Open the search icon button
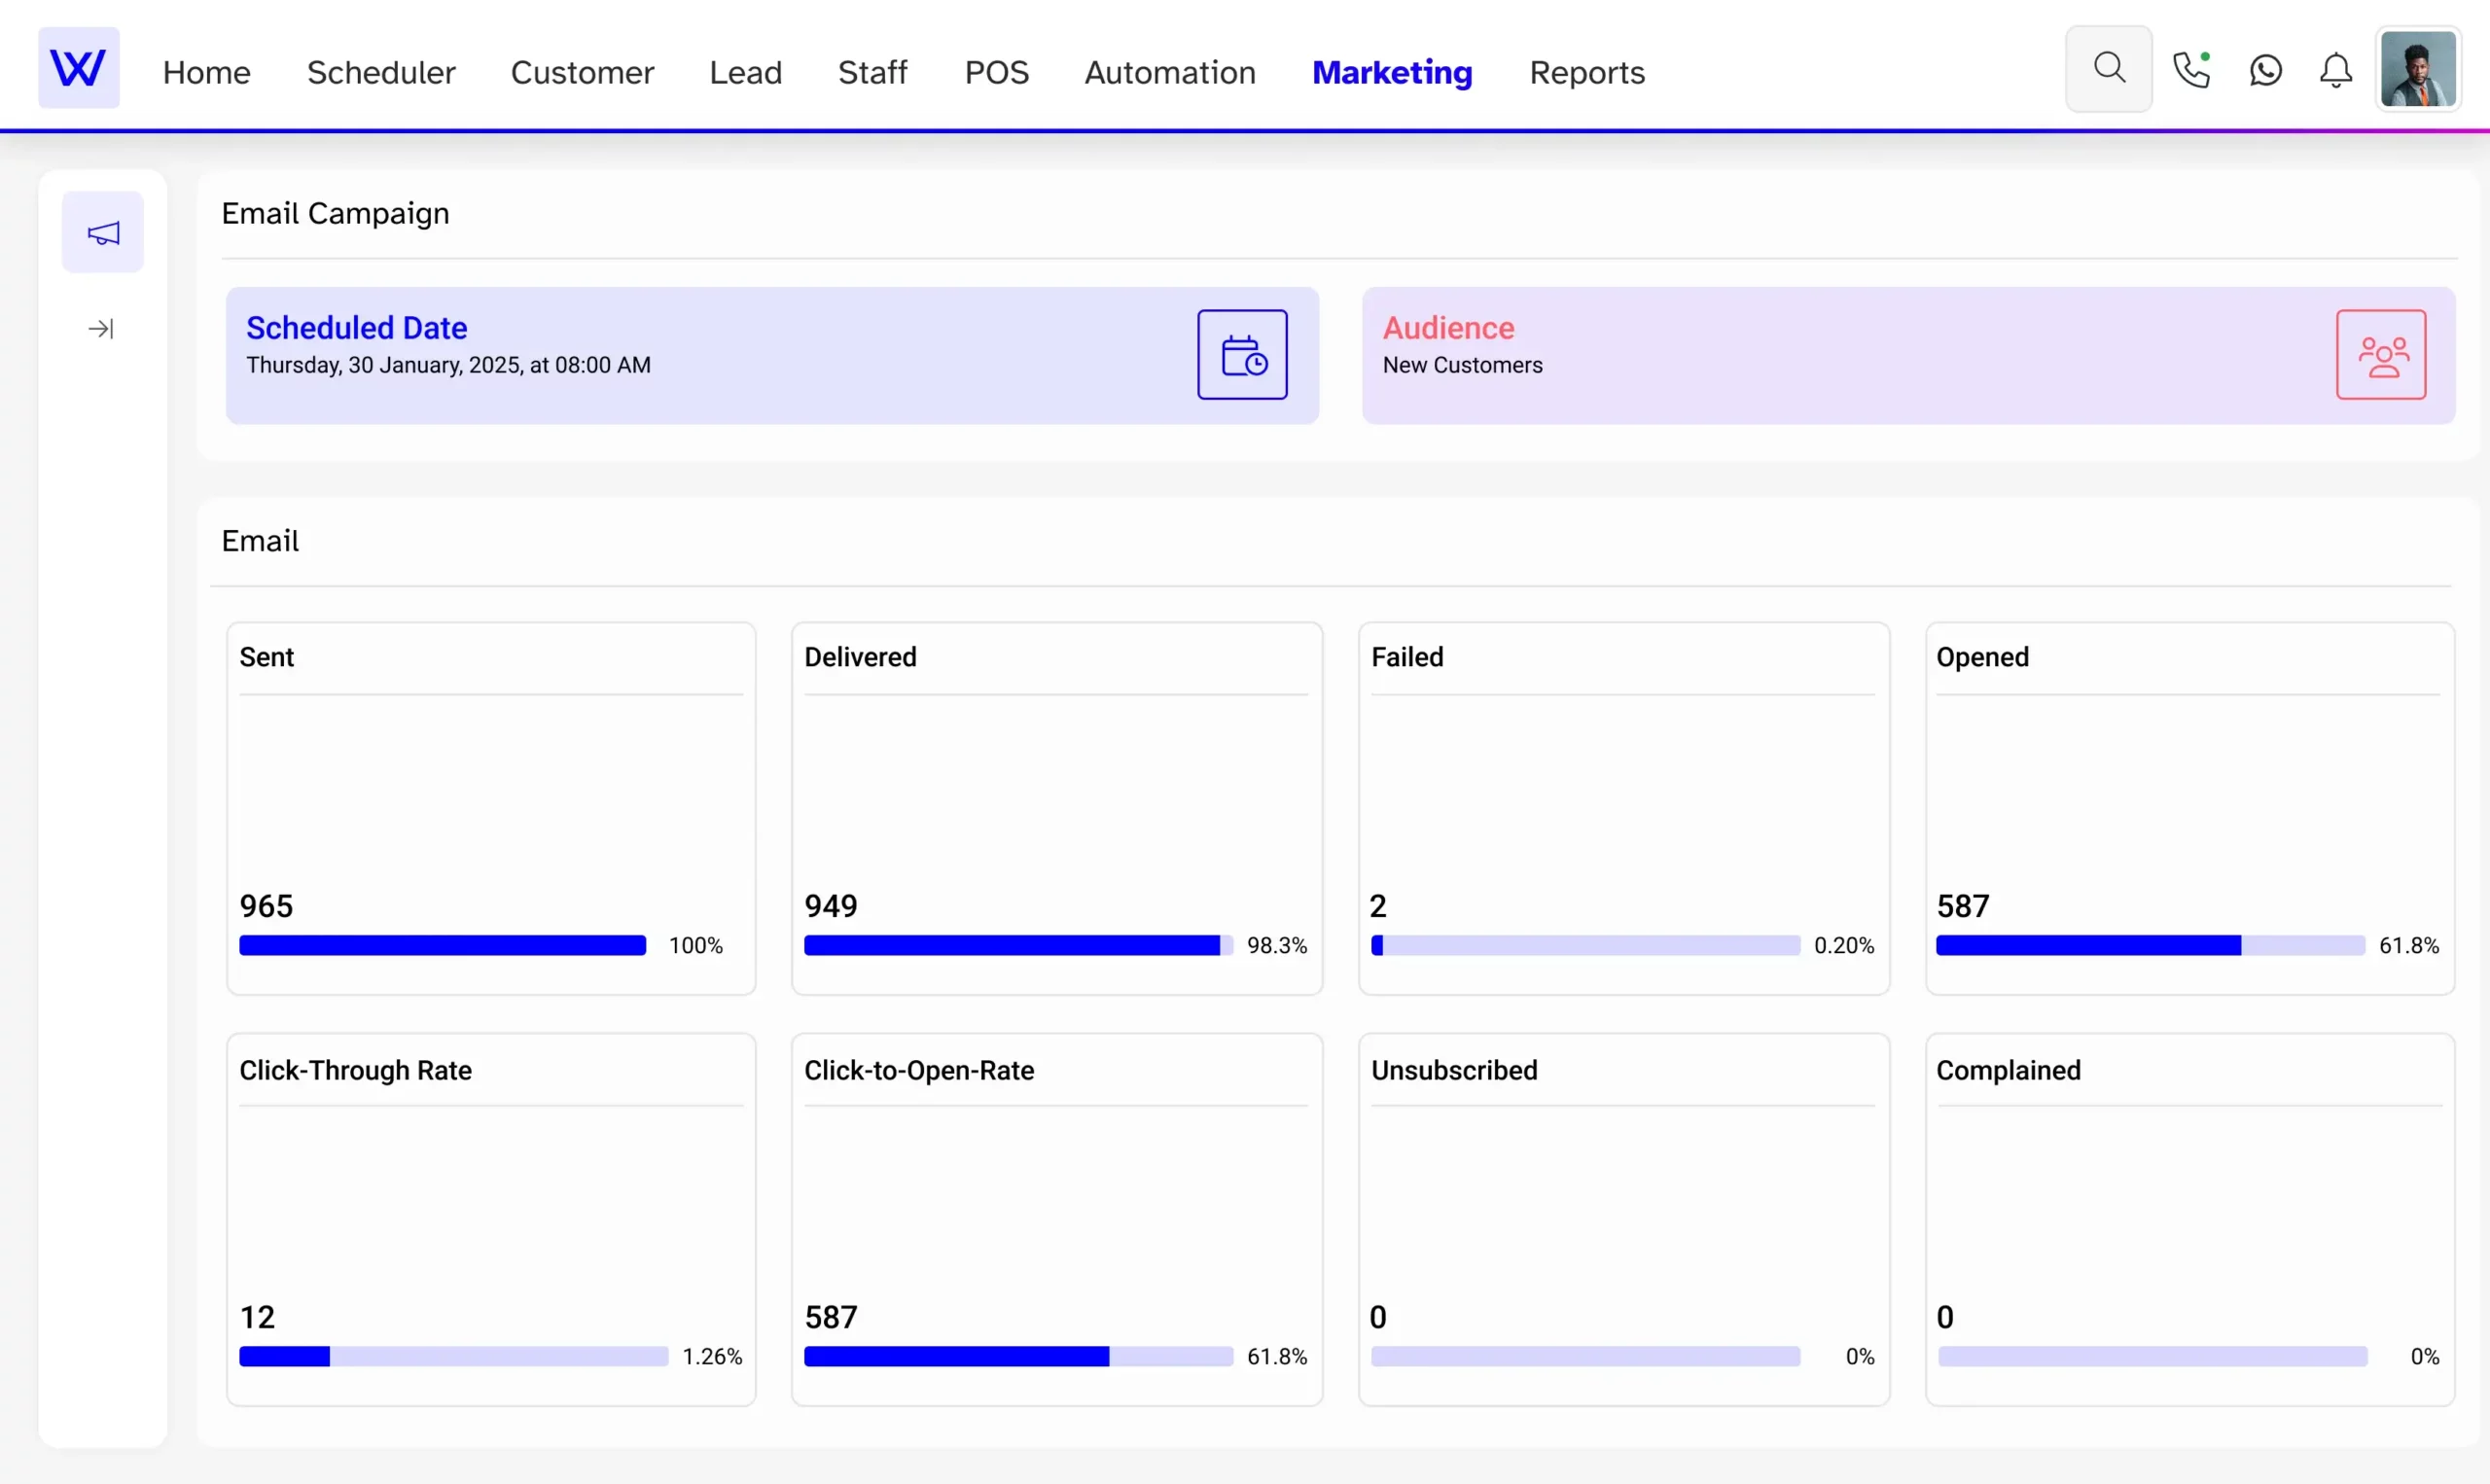 coord(2108,68)
